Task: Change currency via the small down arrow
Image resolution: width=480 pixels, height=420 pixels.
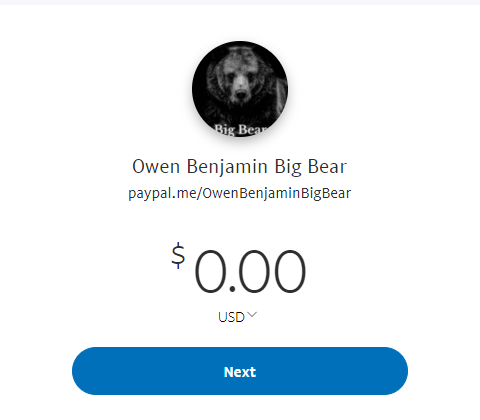Action: [252, 314]
